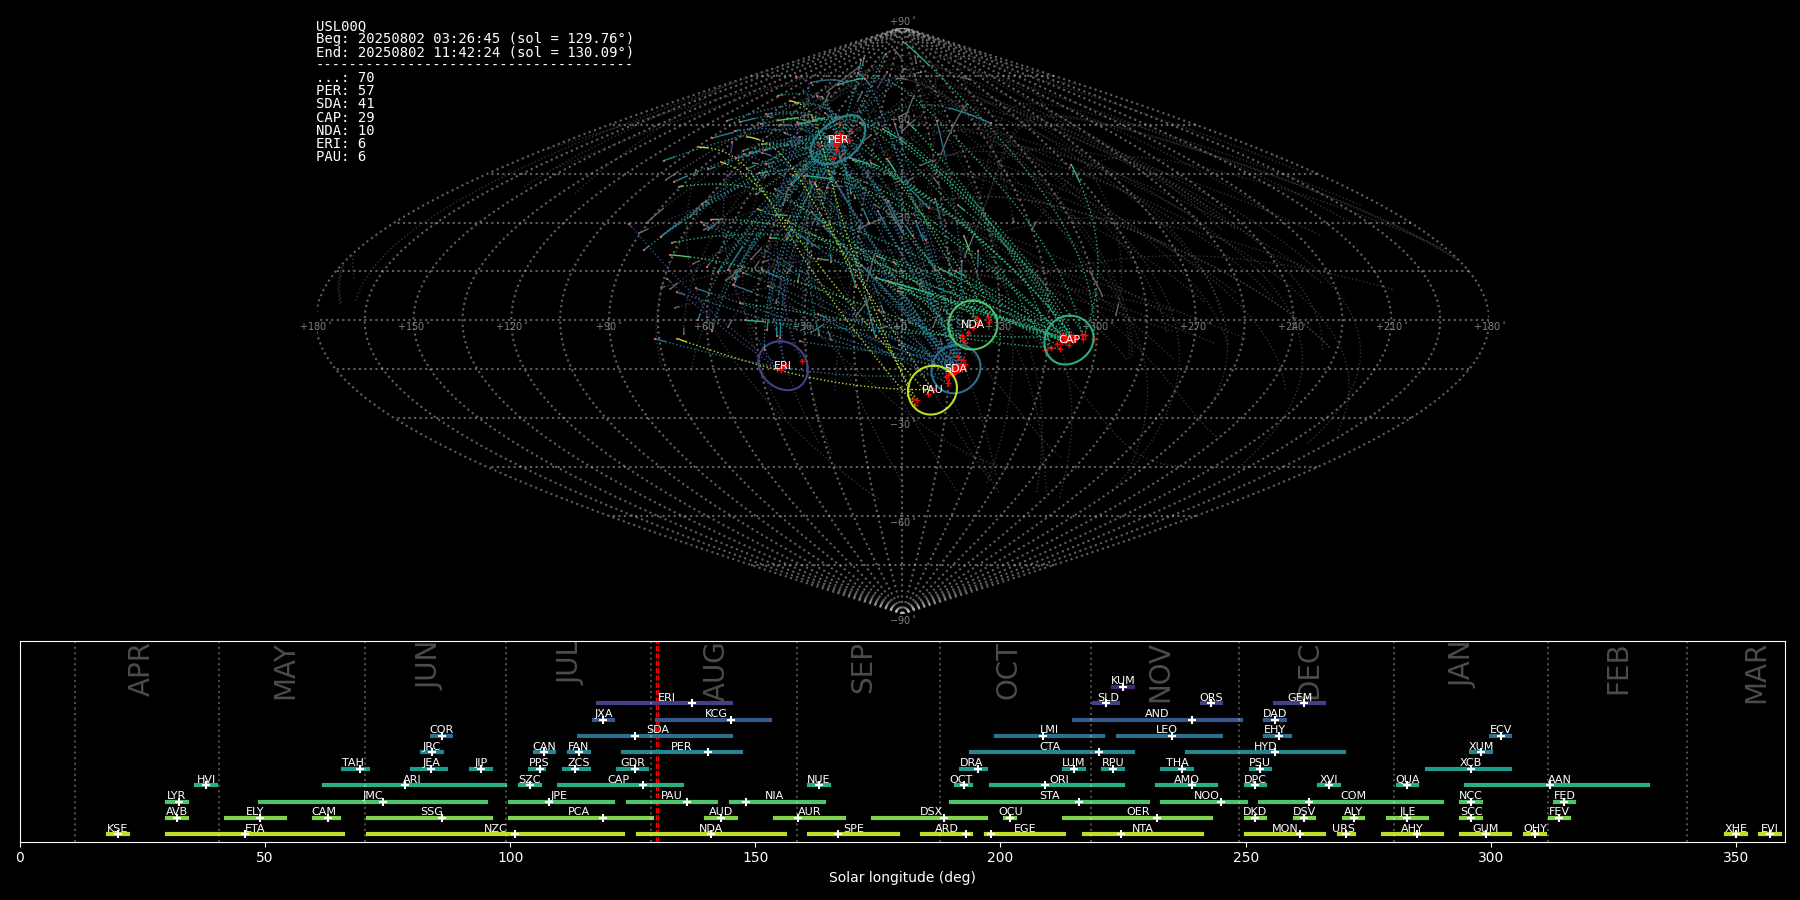Click the 'USL00Q' station title text

(x=341, y=27)
